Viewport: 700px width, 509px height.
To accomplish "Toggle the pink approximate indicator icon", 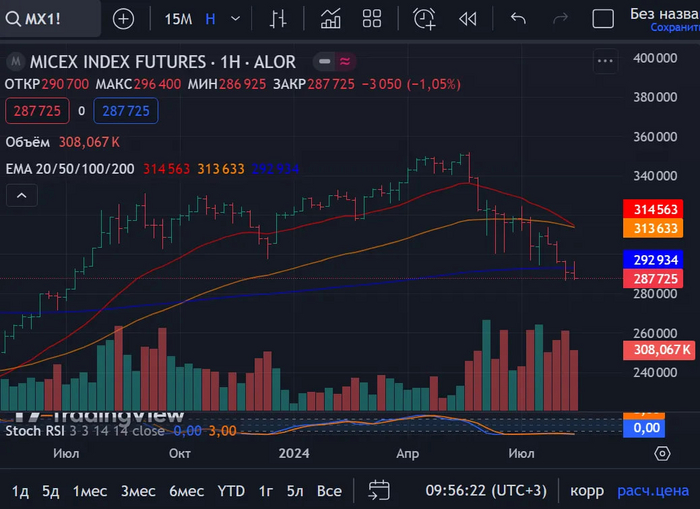I will pos(345,61).
